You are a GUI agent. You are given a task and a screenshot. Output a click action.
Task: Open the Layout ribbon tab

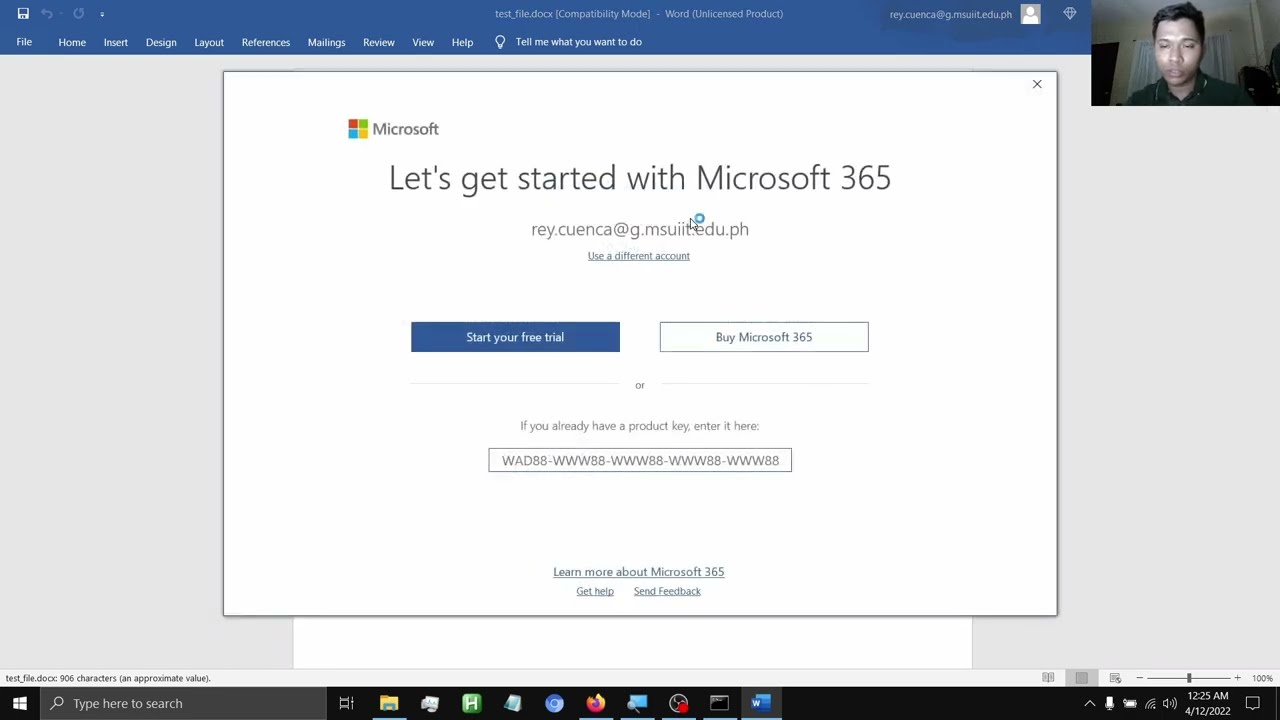coord(209,42)
